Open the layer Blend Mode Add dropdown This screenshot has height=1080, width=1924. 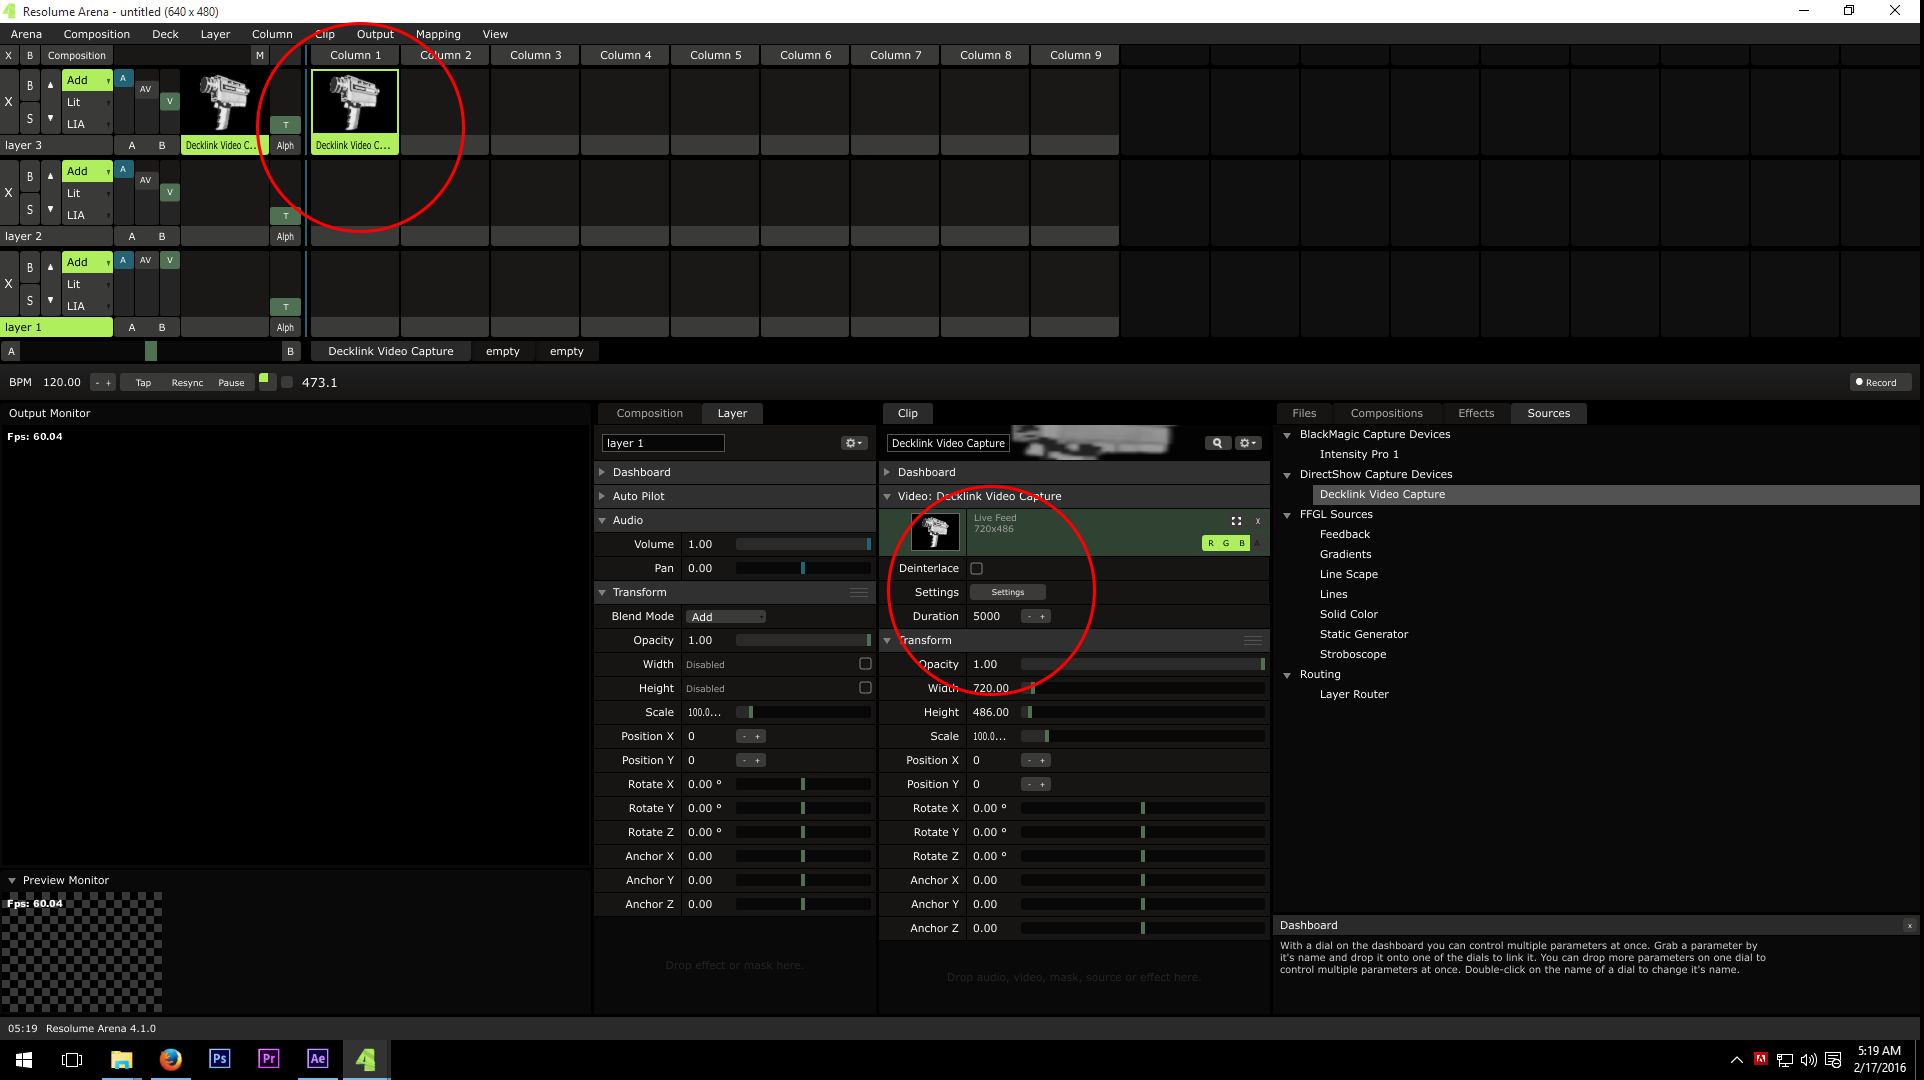tap(727, 617)
